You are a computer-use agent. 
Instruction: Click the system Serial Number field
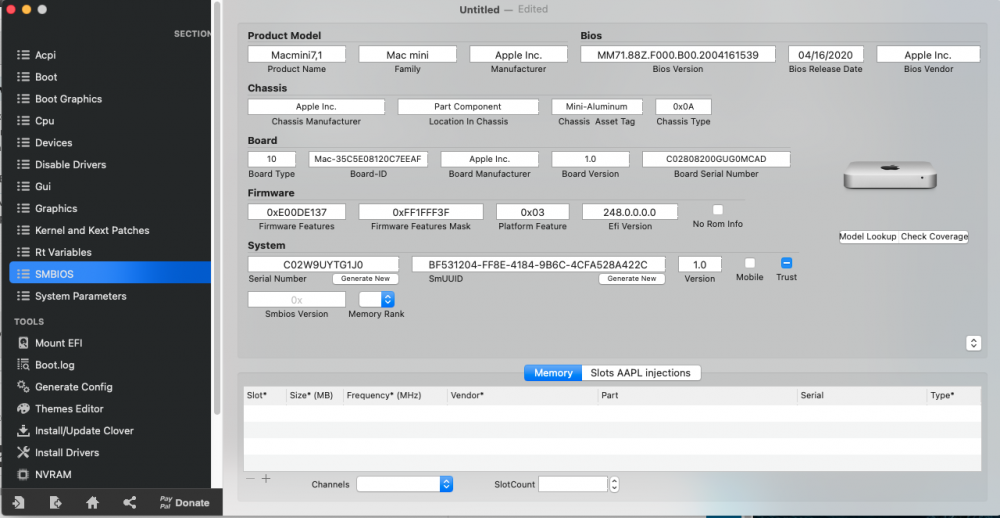[x=323, y=264]
